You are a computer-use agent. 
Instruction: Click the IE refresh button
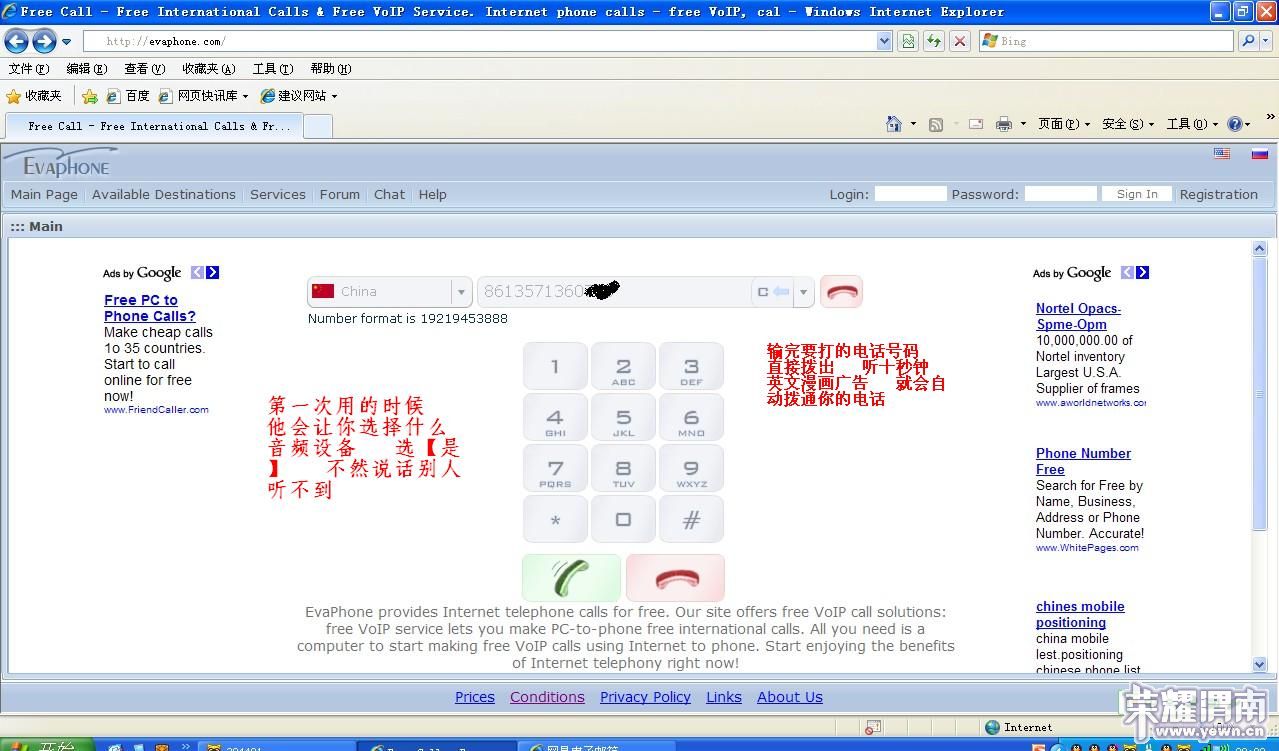coord(933,41)
